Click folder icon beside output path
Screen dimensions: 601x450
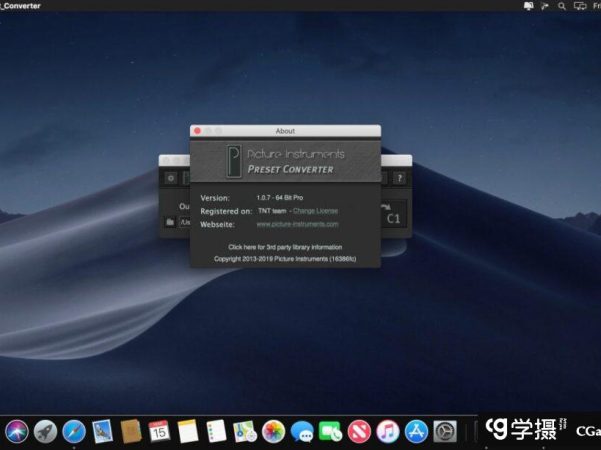pyautogui.click(x=170, y=222)
